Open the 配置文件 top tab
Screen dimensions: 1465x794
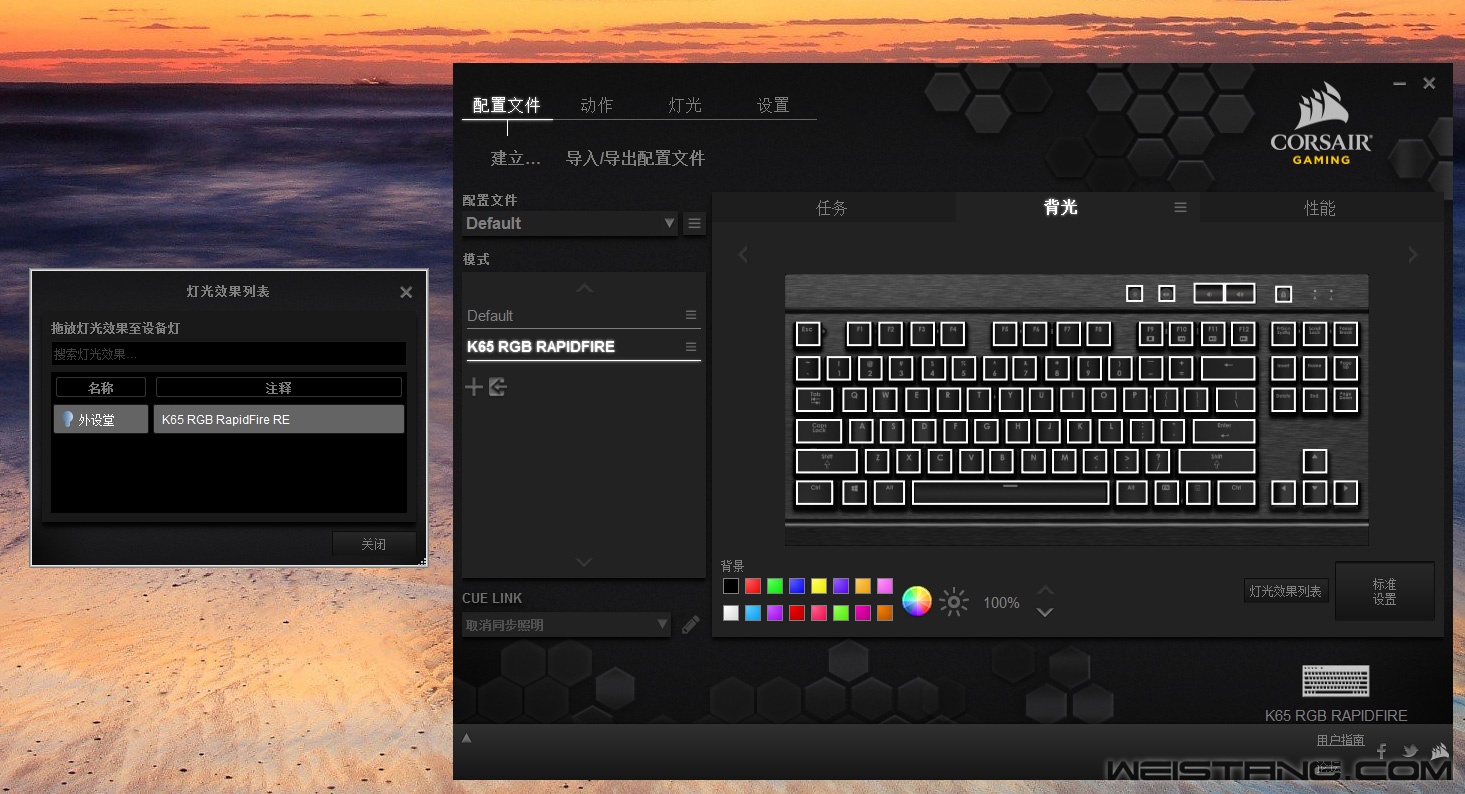coord(507,105)
